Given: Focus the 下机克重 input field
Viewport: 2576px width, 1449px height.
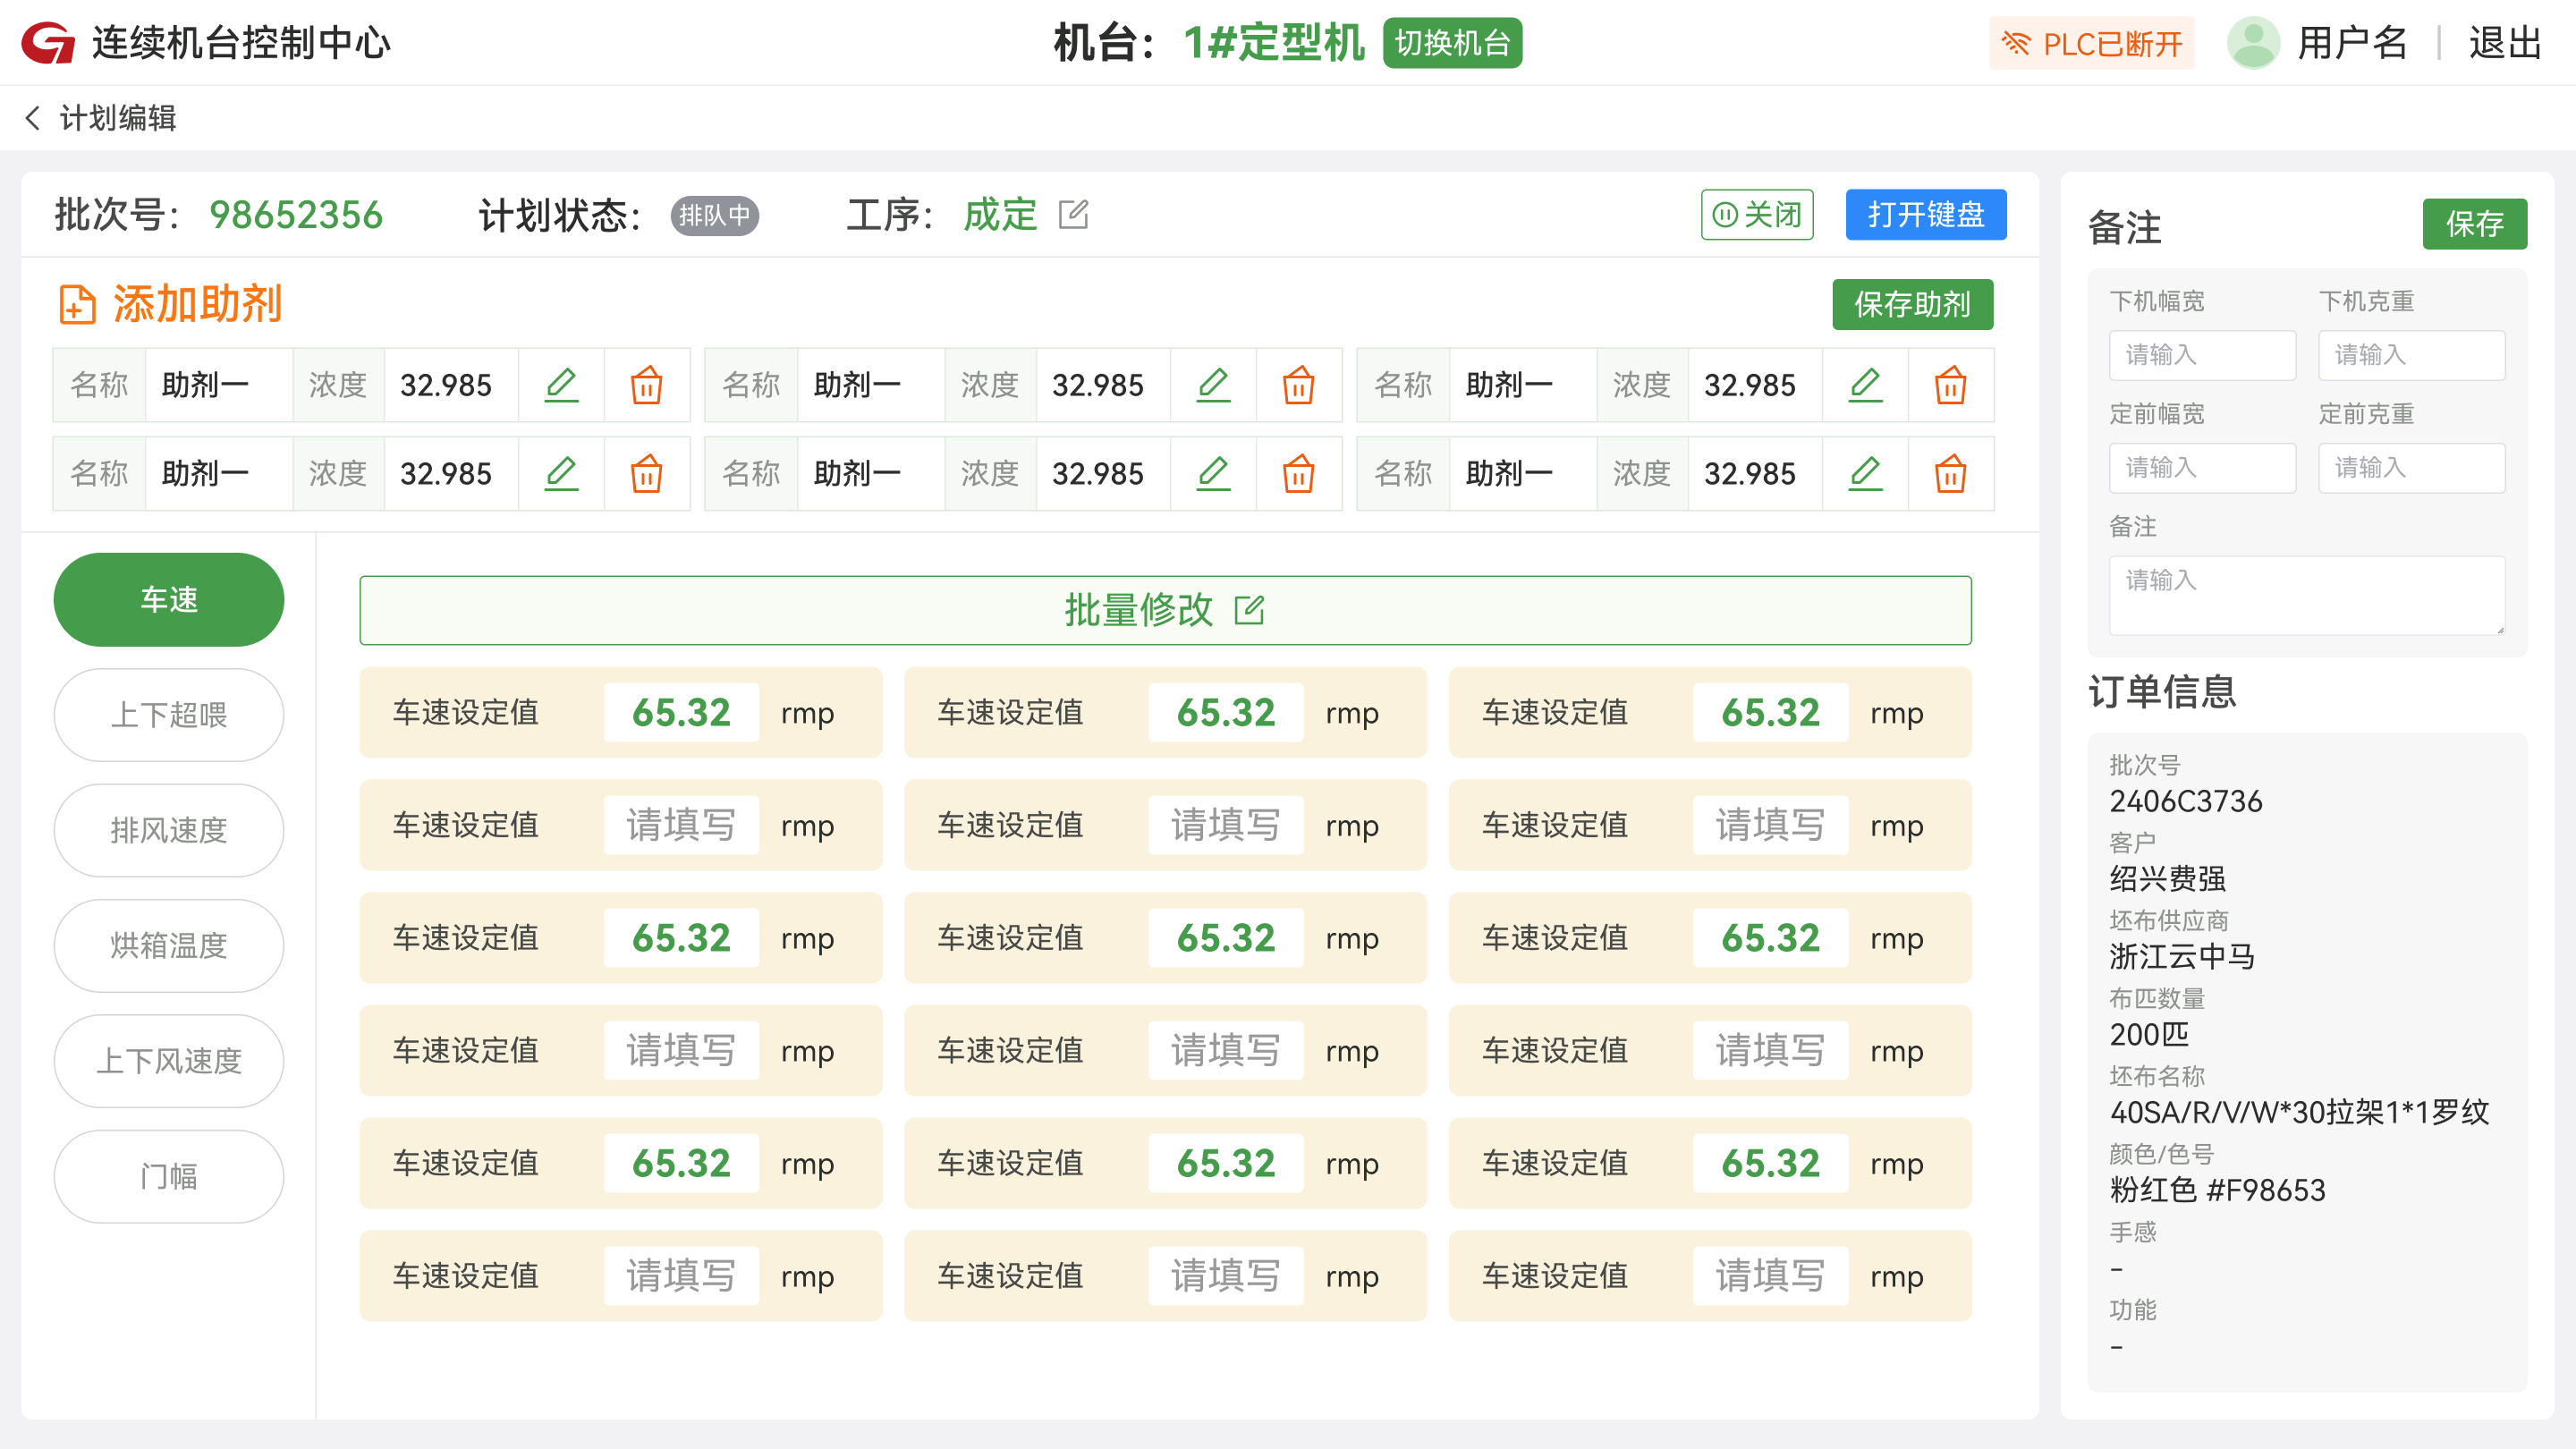Looking at the screenshot, I should (2412, 355).
